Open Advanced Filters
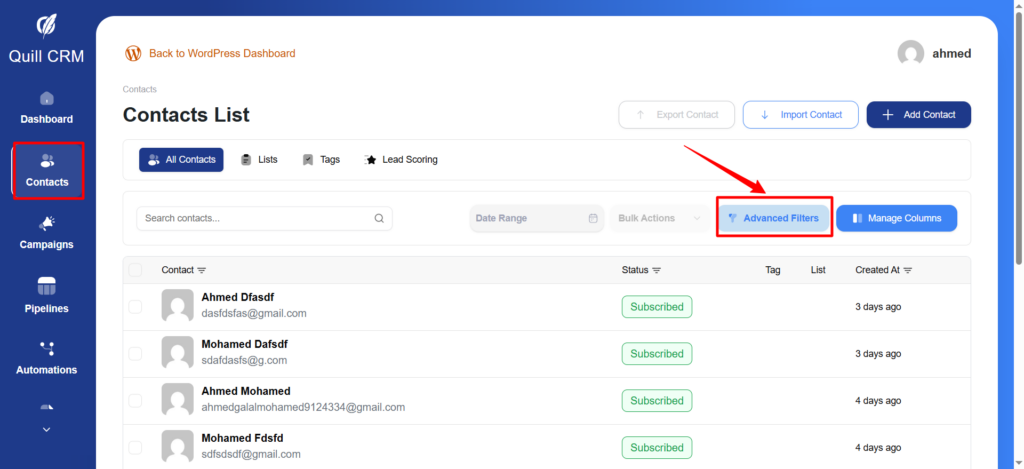1024x469 pixels. click(x=773, y=218)
